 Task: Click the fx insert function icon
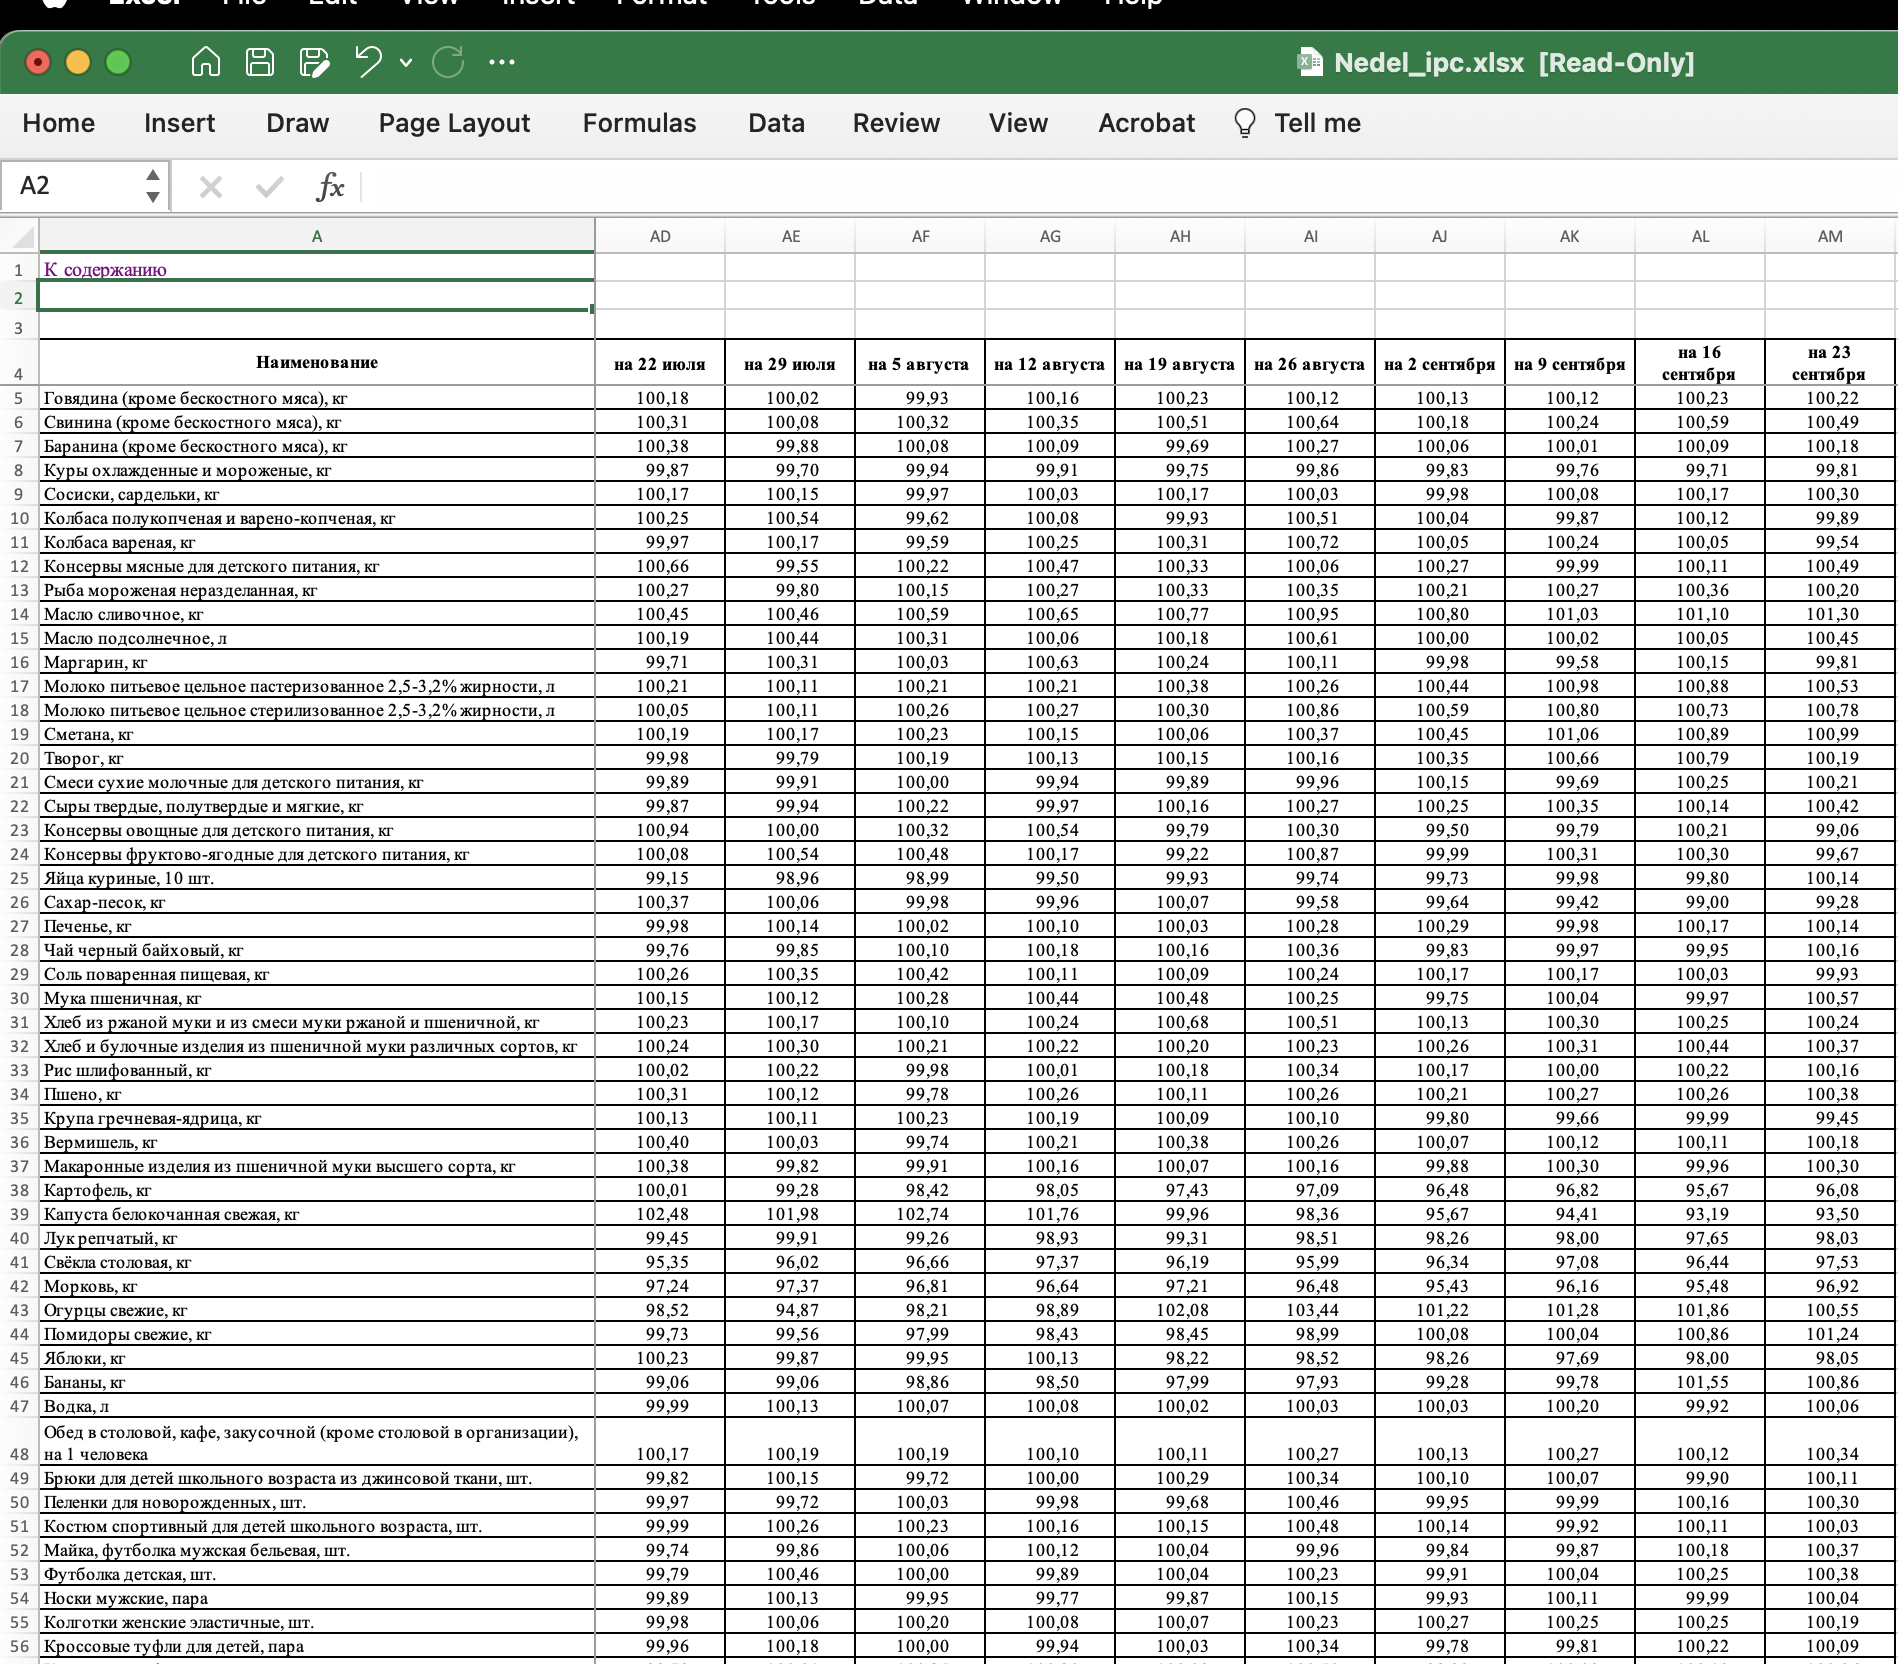click(329, 186)
